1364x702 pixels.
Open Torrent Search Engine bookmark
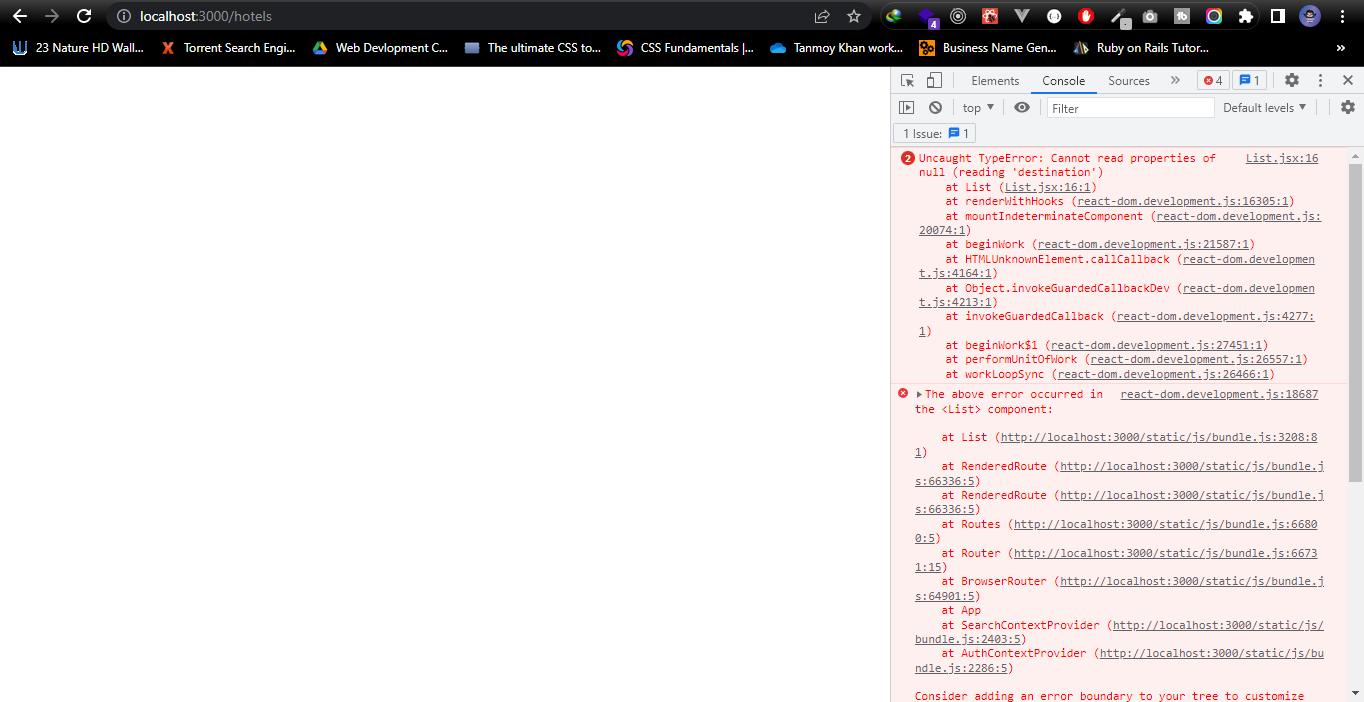(x=228, y=47)
